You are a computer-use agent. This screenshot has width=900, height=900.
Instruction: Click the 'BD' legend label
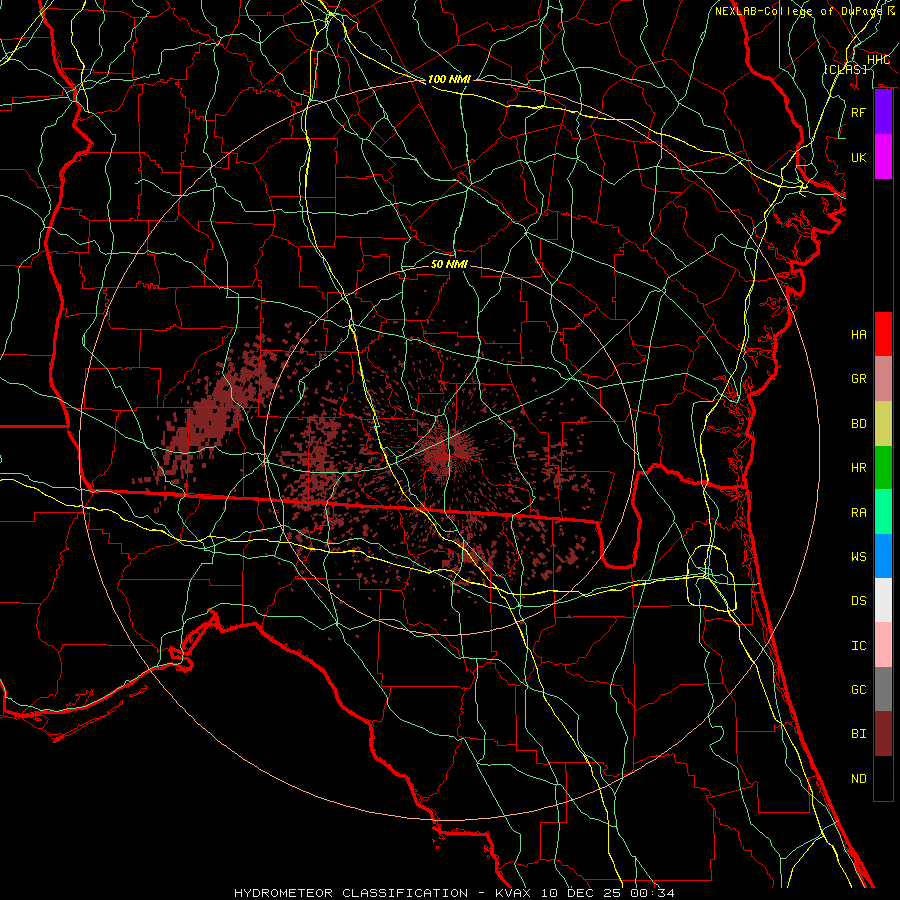(x=858, y=424)
